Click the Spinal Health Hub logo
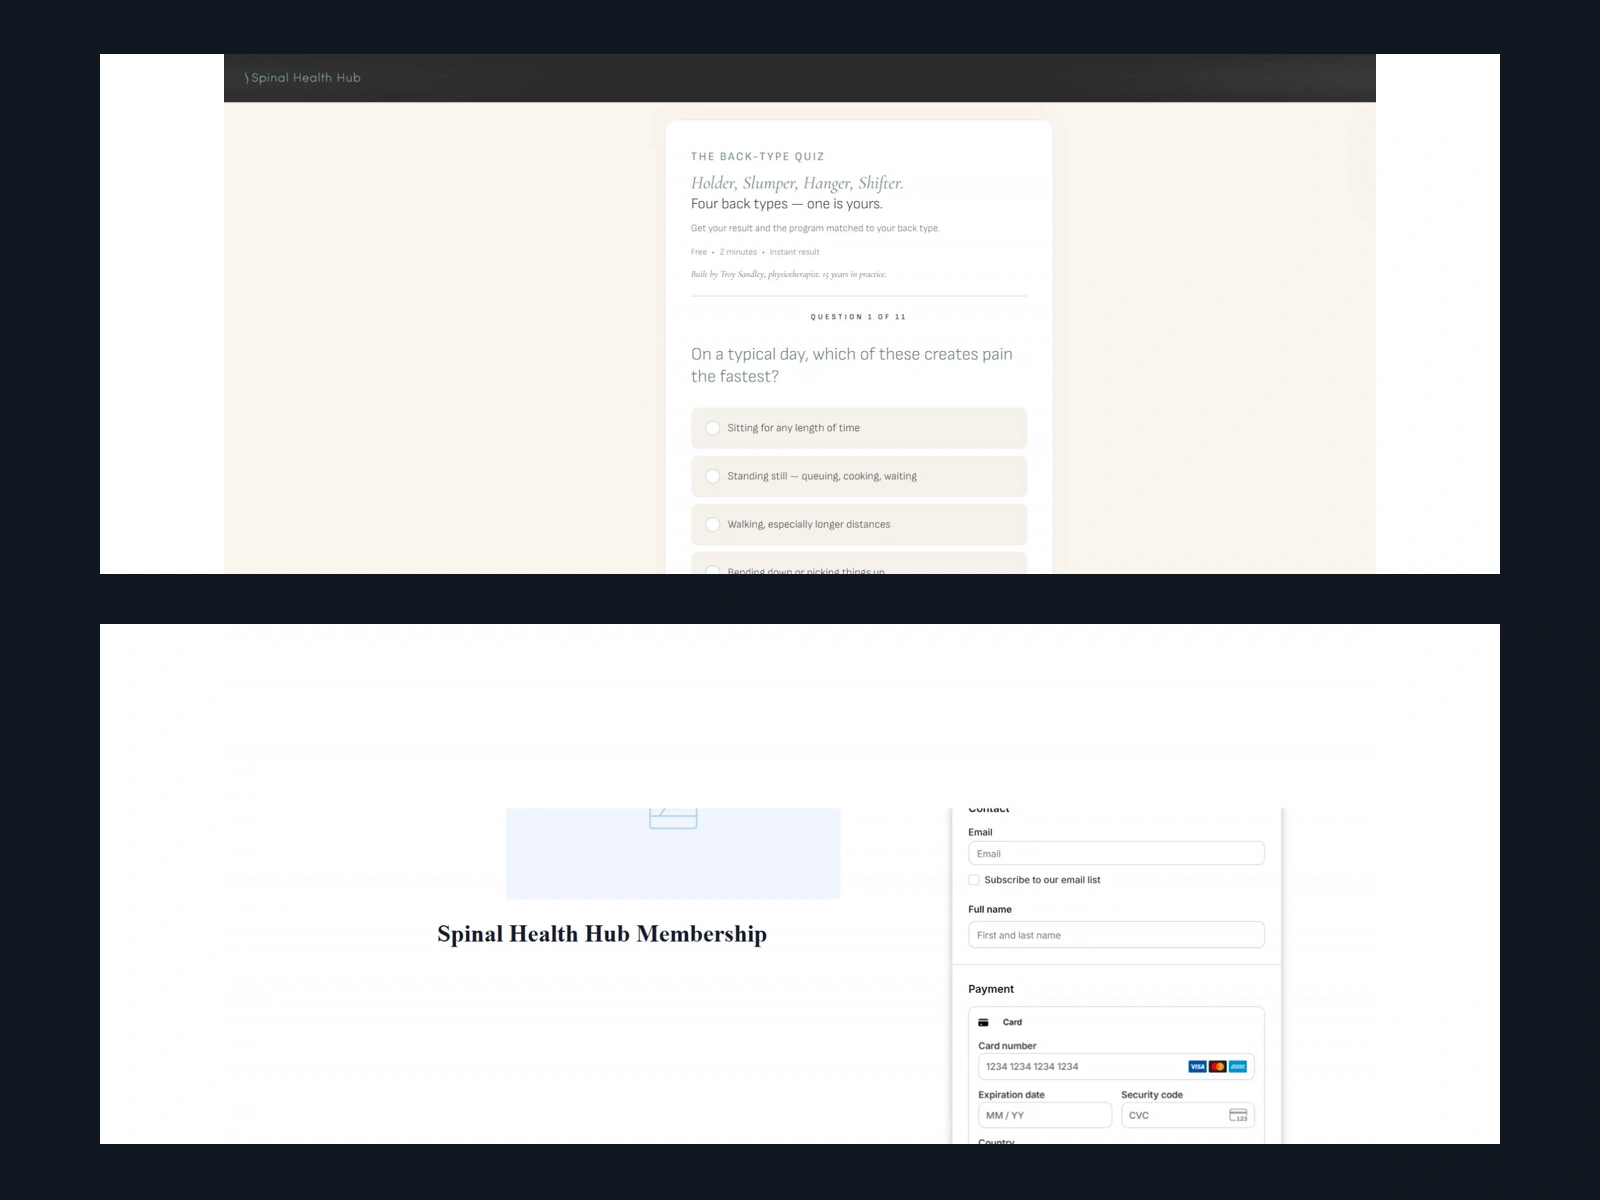 point(303,78)
